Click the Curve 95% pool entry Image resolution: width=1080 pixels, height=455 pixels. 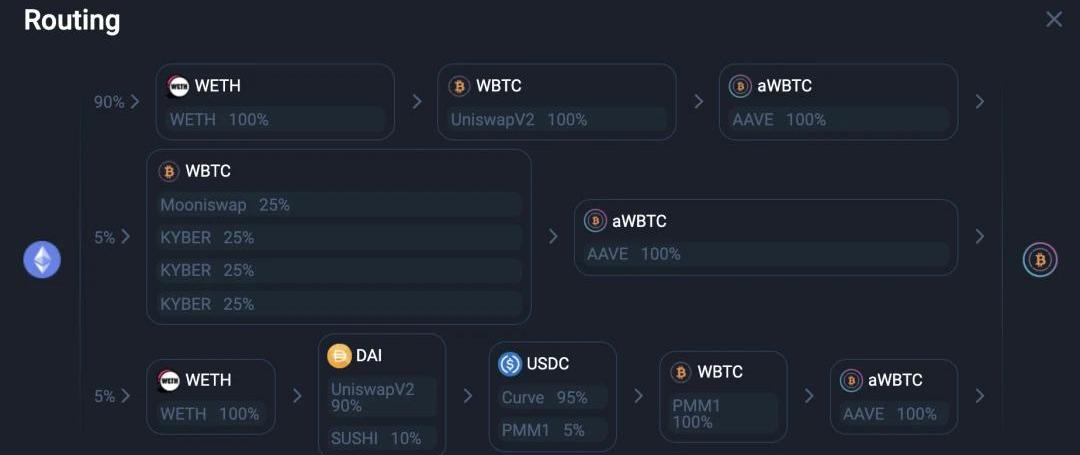pyautogui.click(x=552, y=397)
